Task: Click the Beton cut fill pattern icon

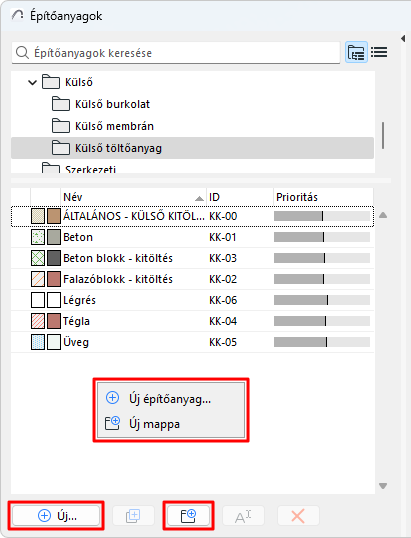Action: pyautogui.click(x=38, y=237)
